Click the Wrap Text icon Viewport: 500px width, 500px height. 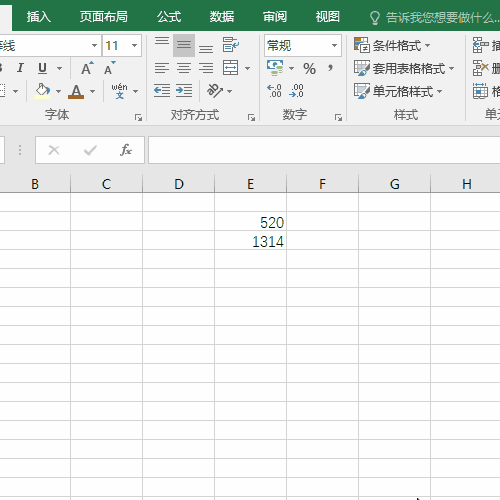231,45
